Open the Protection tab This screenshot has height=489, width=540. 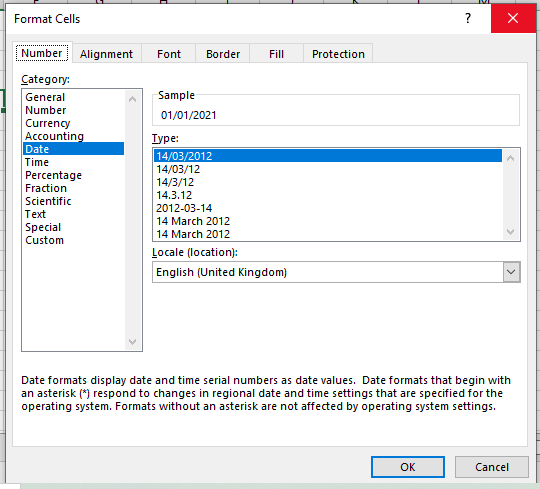338,54
